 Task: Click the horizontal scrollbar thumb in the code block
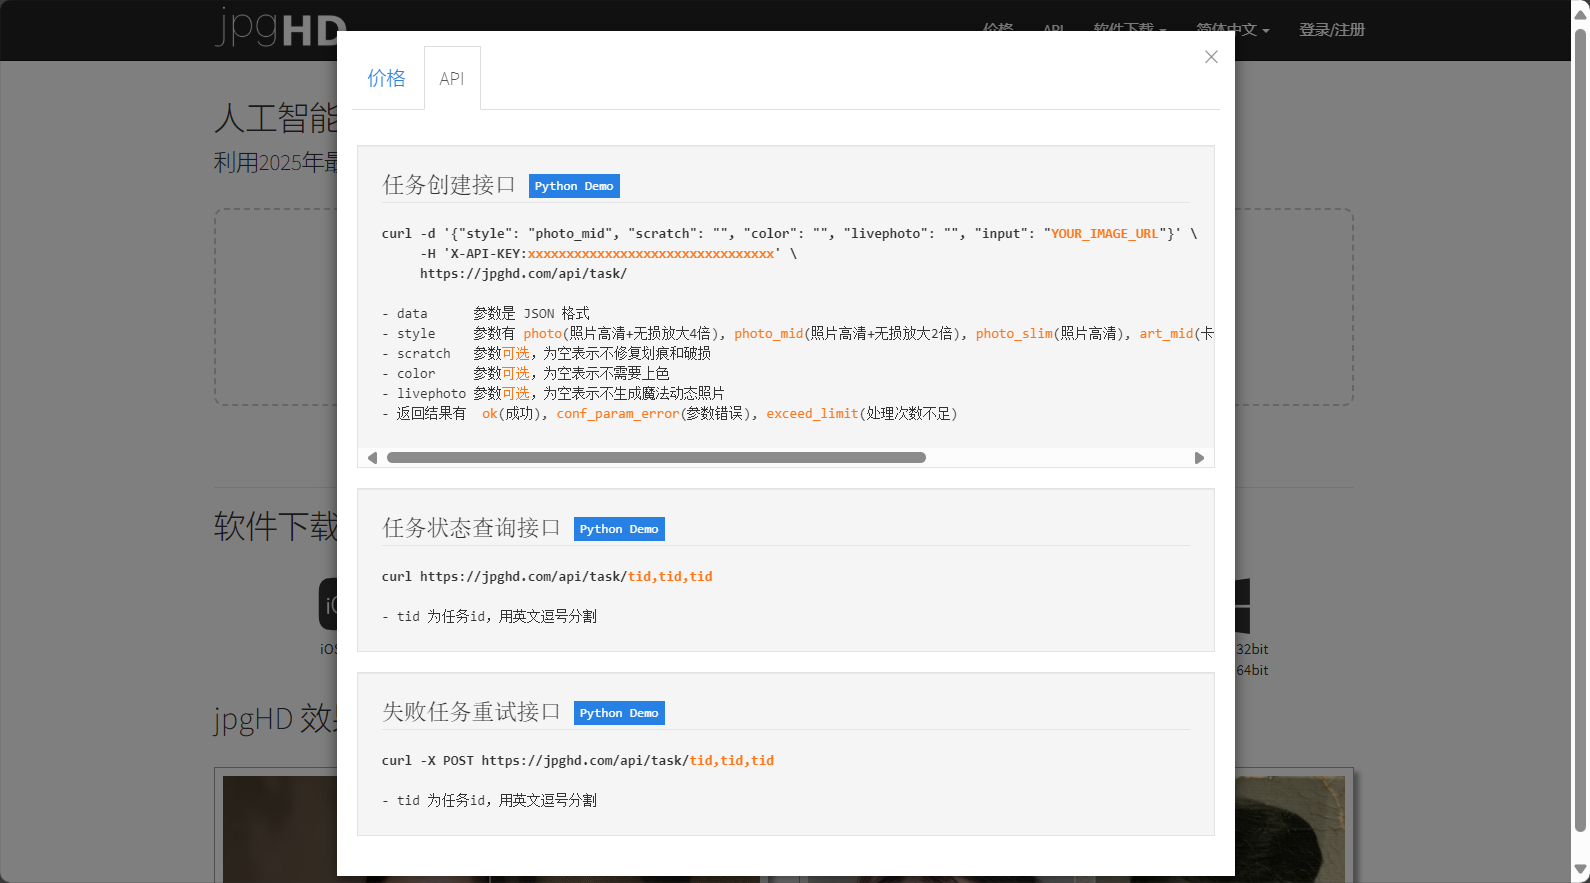(x=656, y=458)
